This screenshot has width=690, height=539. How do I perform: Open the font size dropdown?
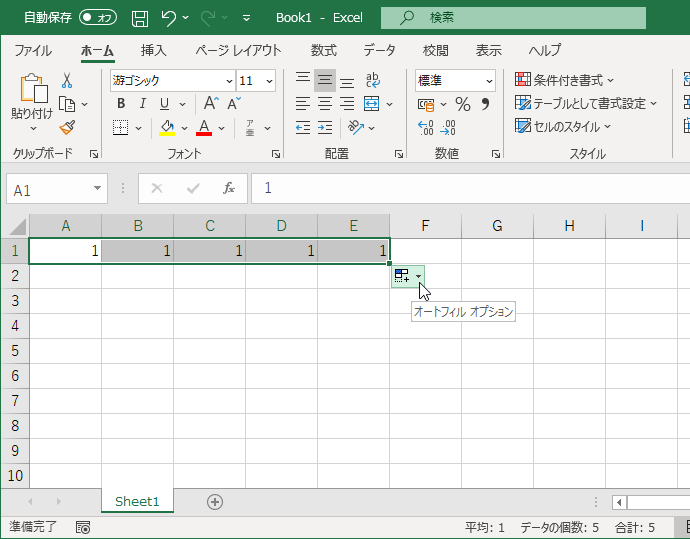pos(269,81)
